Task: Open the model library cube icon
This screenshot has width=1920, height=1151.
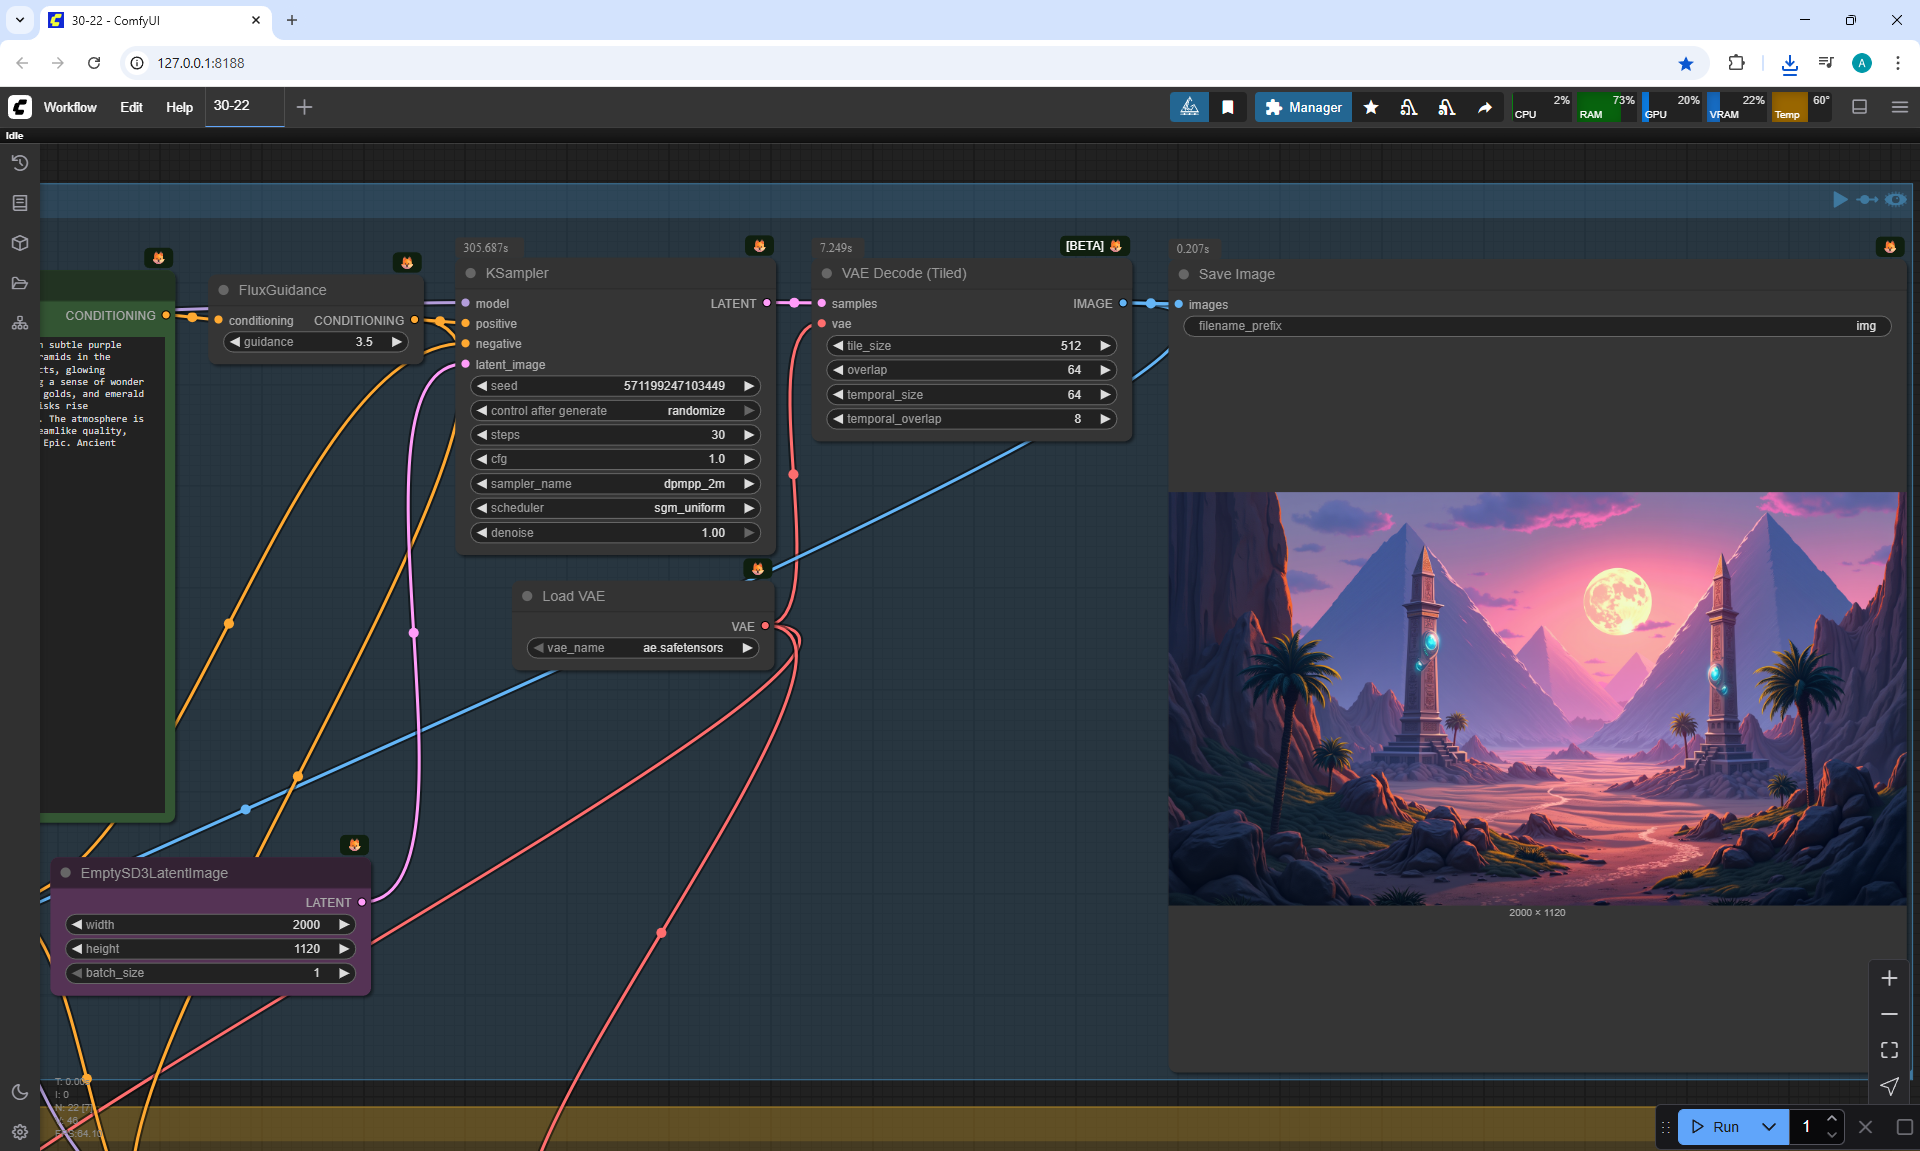Action: tap(19, 243)
